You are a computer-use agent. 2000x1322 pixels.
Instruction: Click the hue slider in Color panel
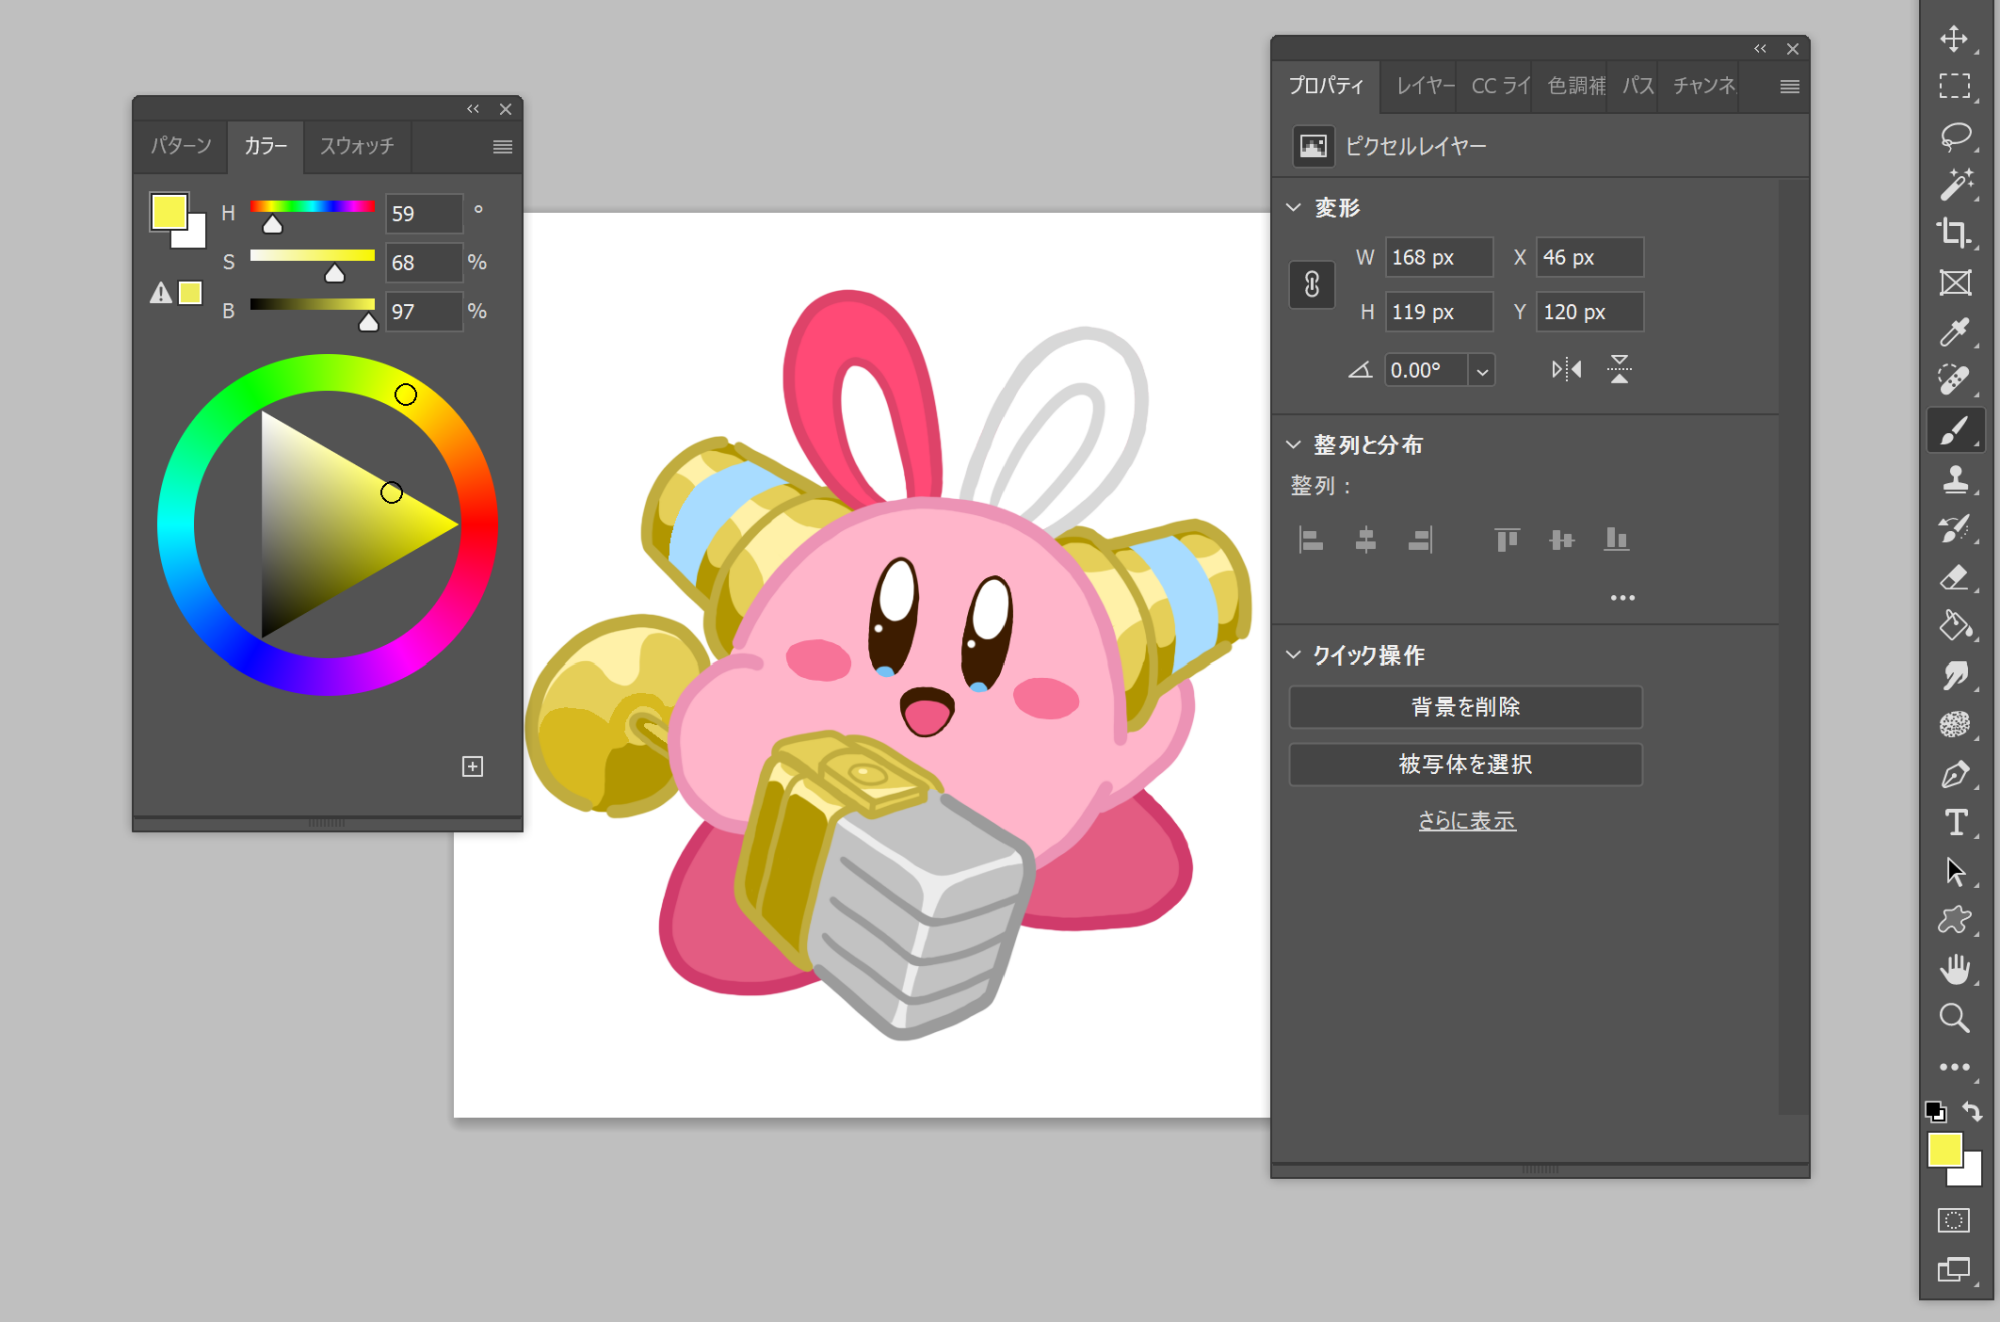tap(312, 207)
